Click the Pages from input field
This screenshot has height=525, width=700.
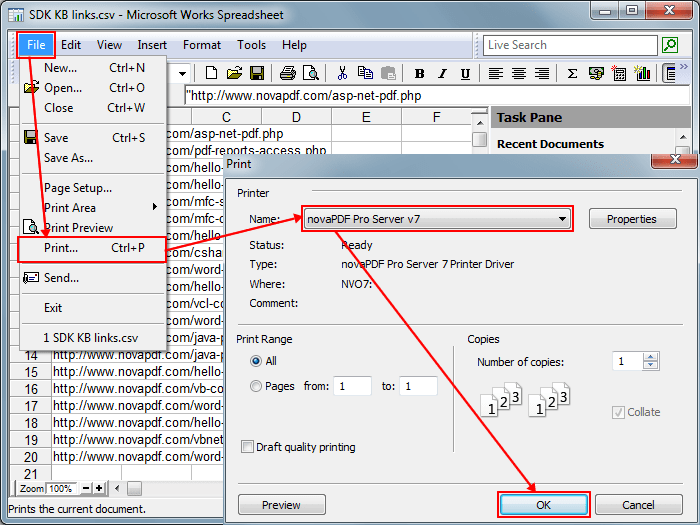click(x=352, y=386)
